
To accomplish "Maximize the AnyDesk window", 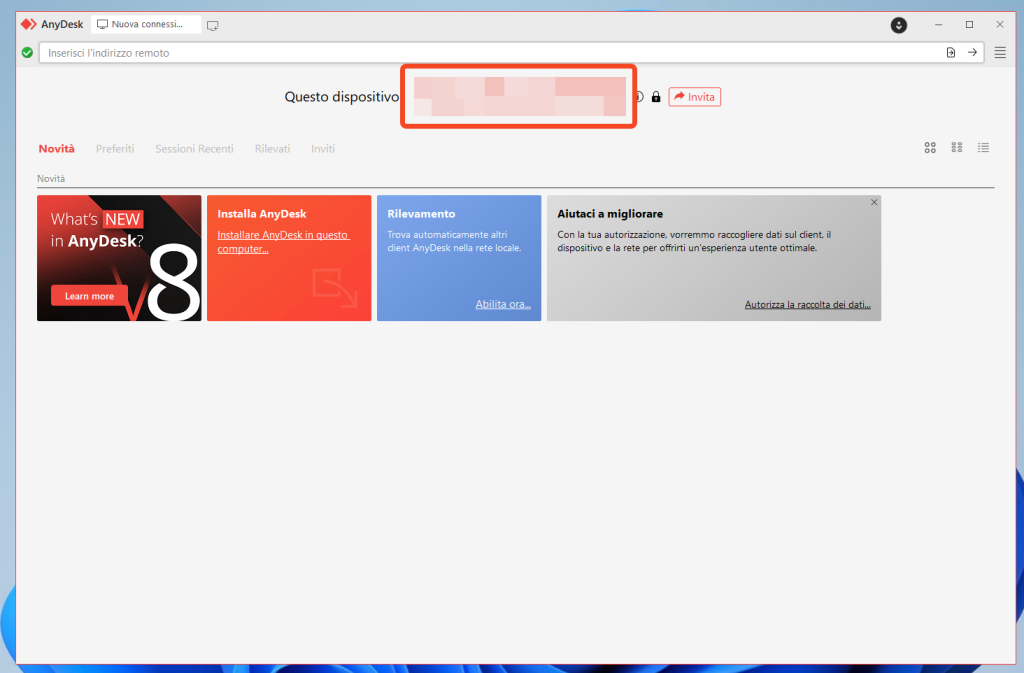I will 969,25.
